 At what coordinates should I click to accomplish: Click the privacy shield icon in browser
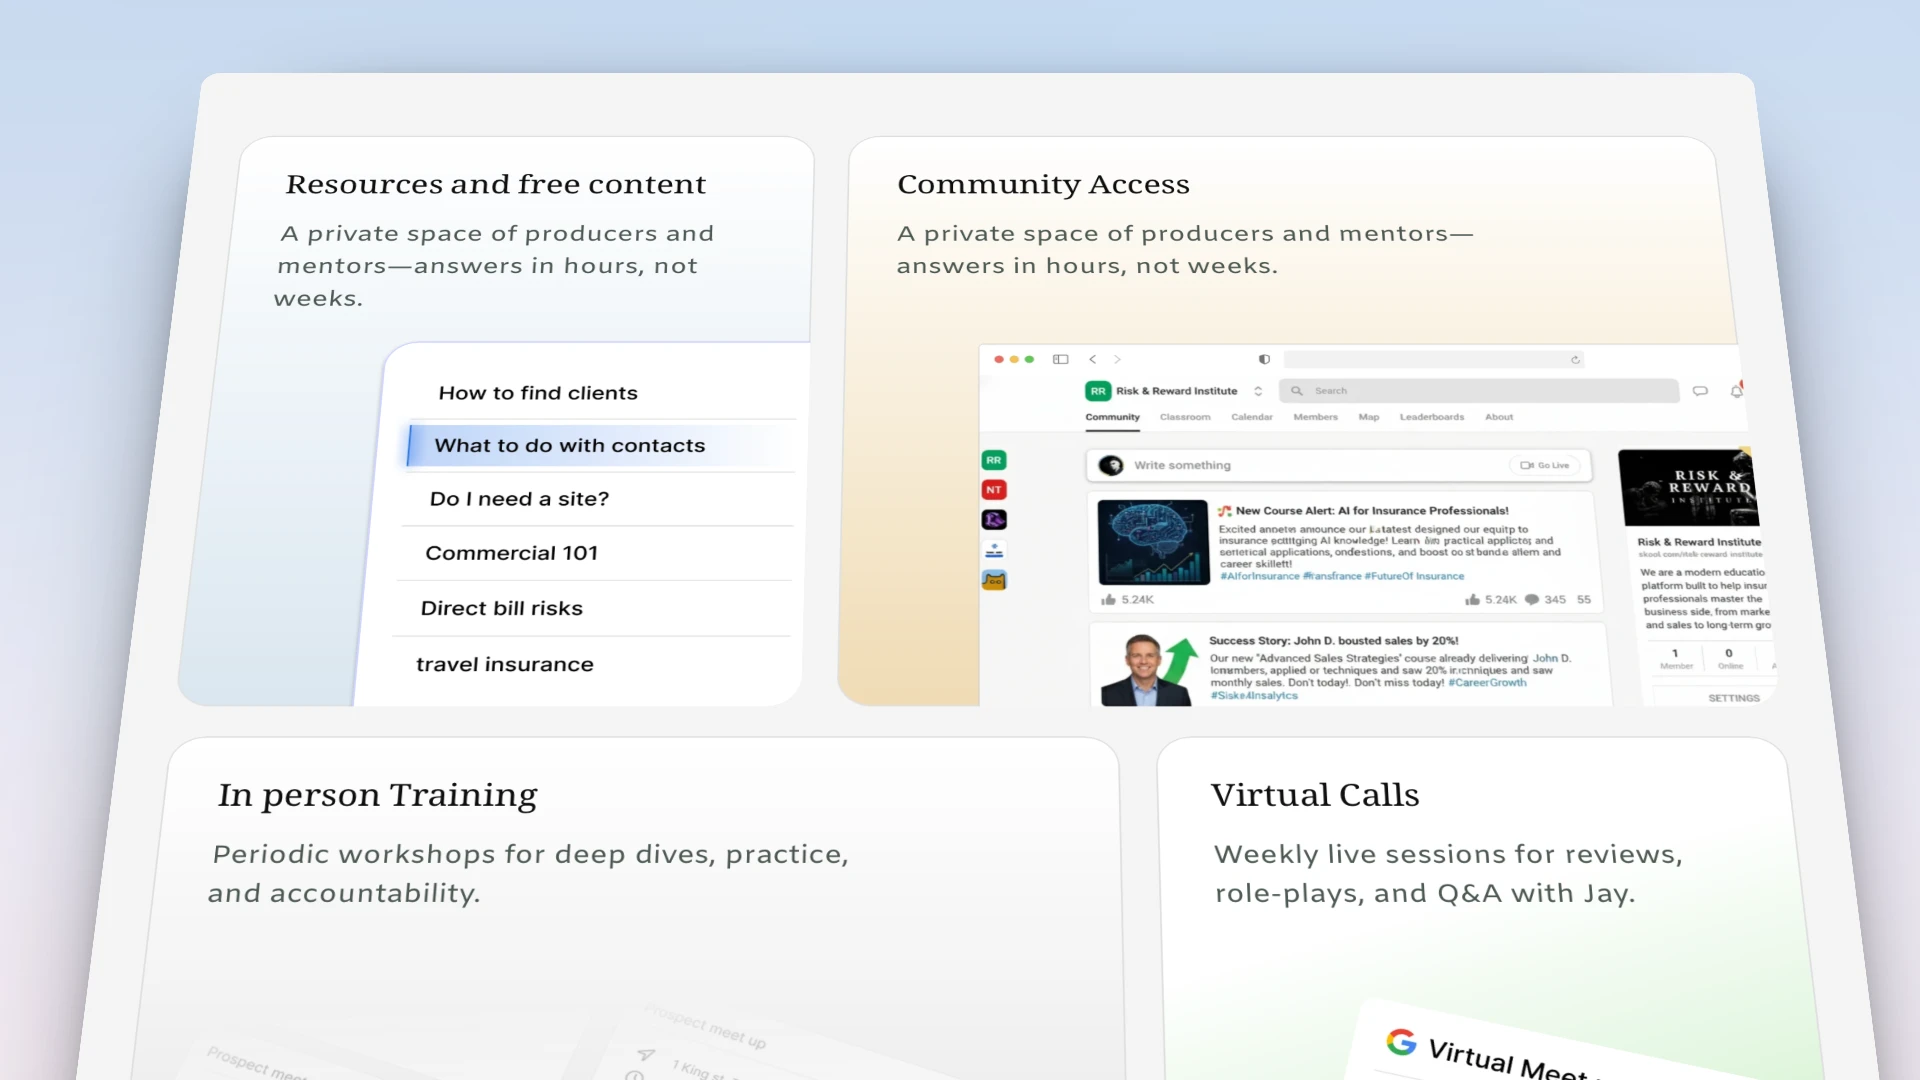(x=1264, y=359)
